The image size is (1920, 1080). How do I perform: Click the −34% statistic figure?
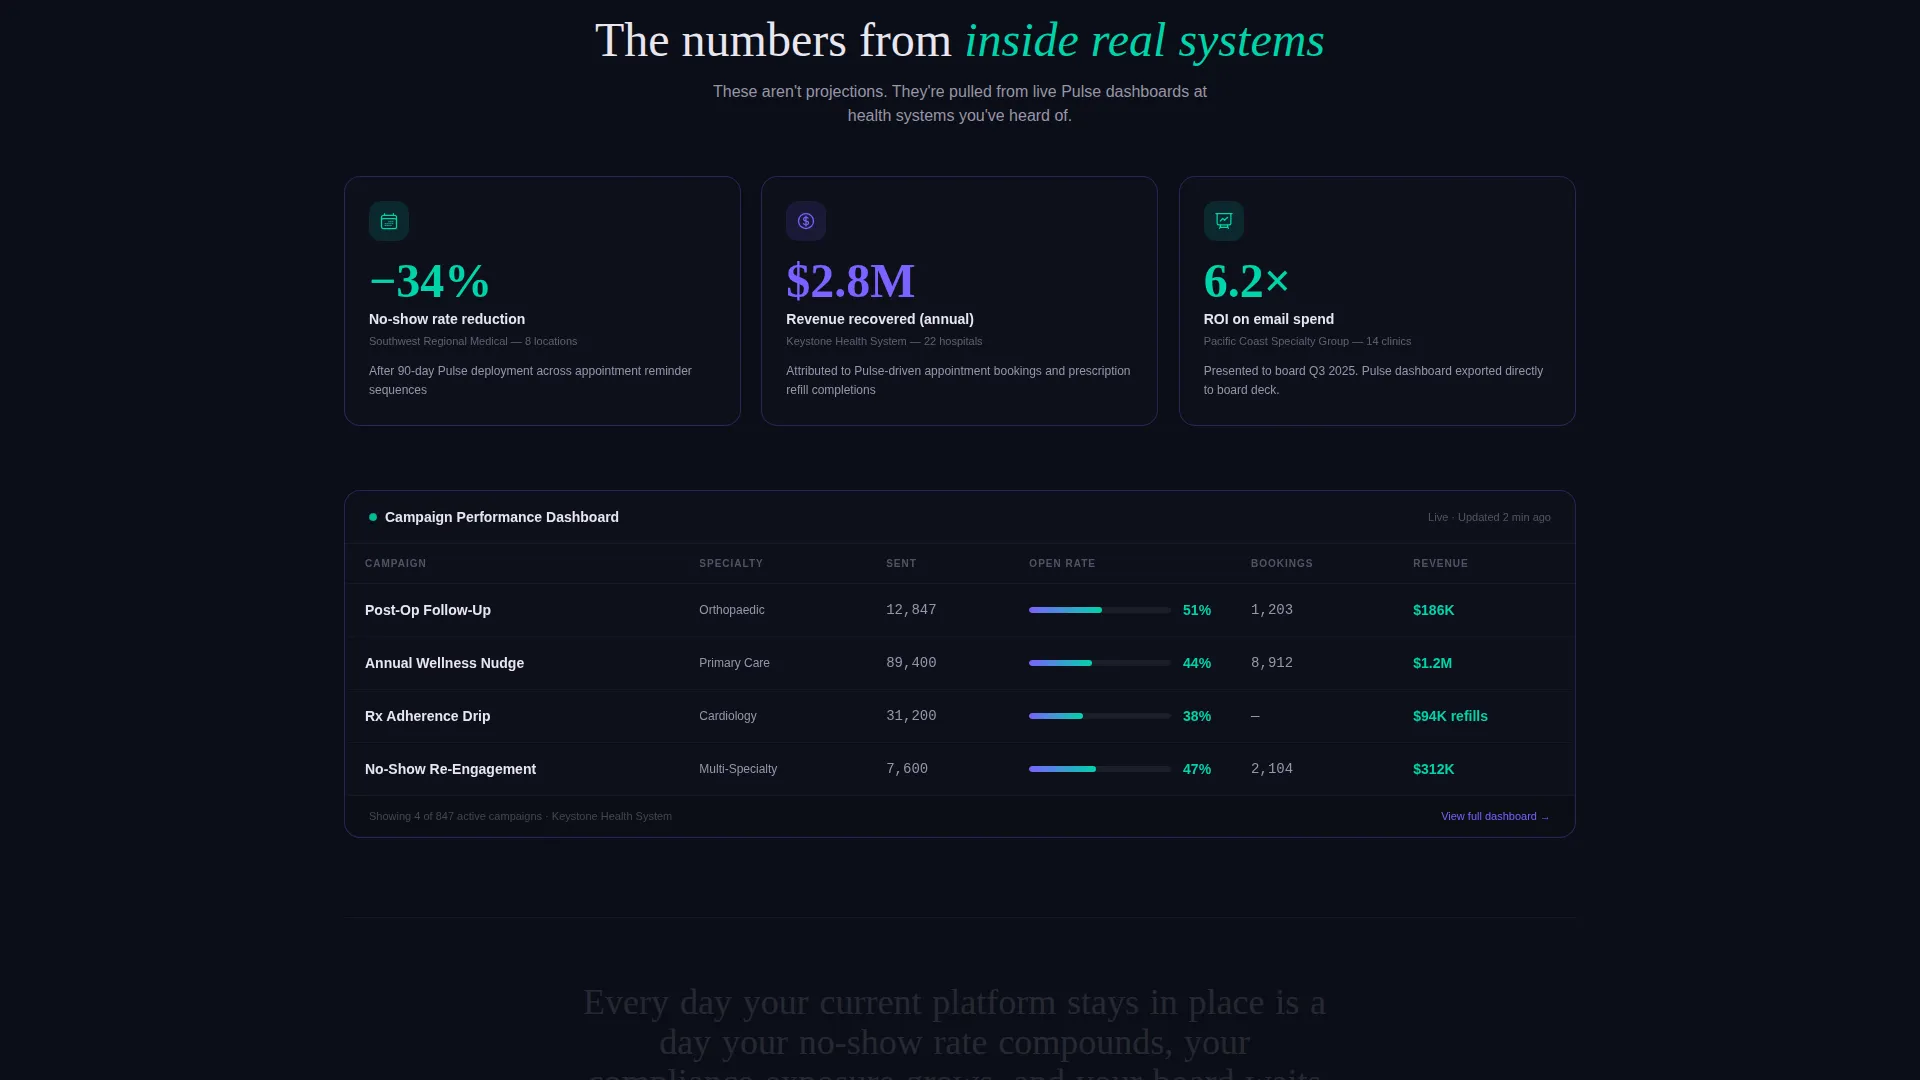tap(429, 281)
